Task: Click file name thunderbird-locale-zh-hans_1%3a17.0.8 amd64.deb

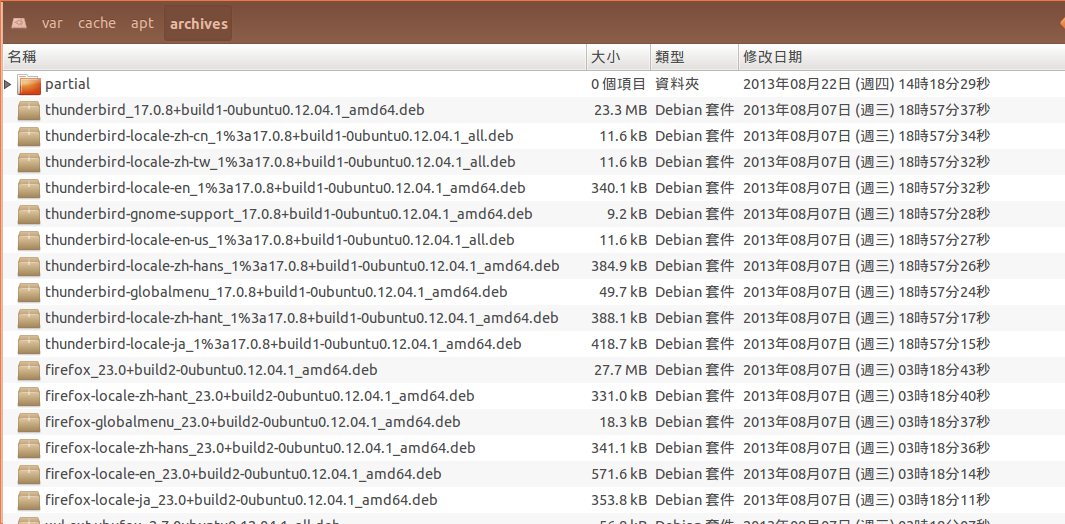Action: (302, 266)
